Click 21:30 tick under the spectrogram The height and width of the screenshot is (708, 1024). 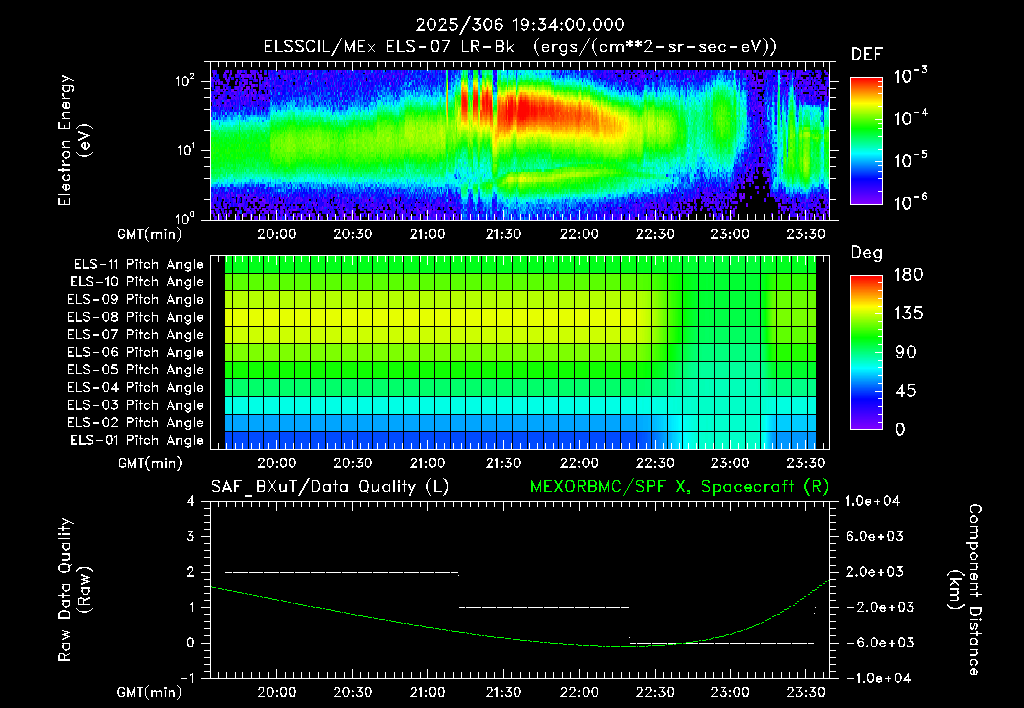504,234
